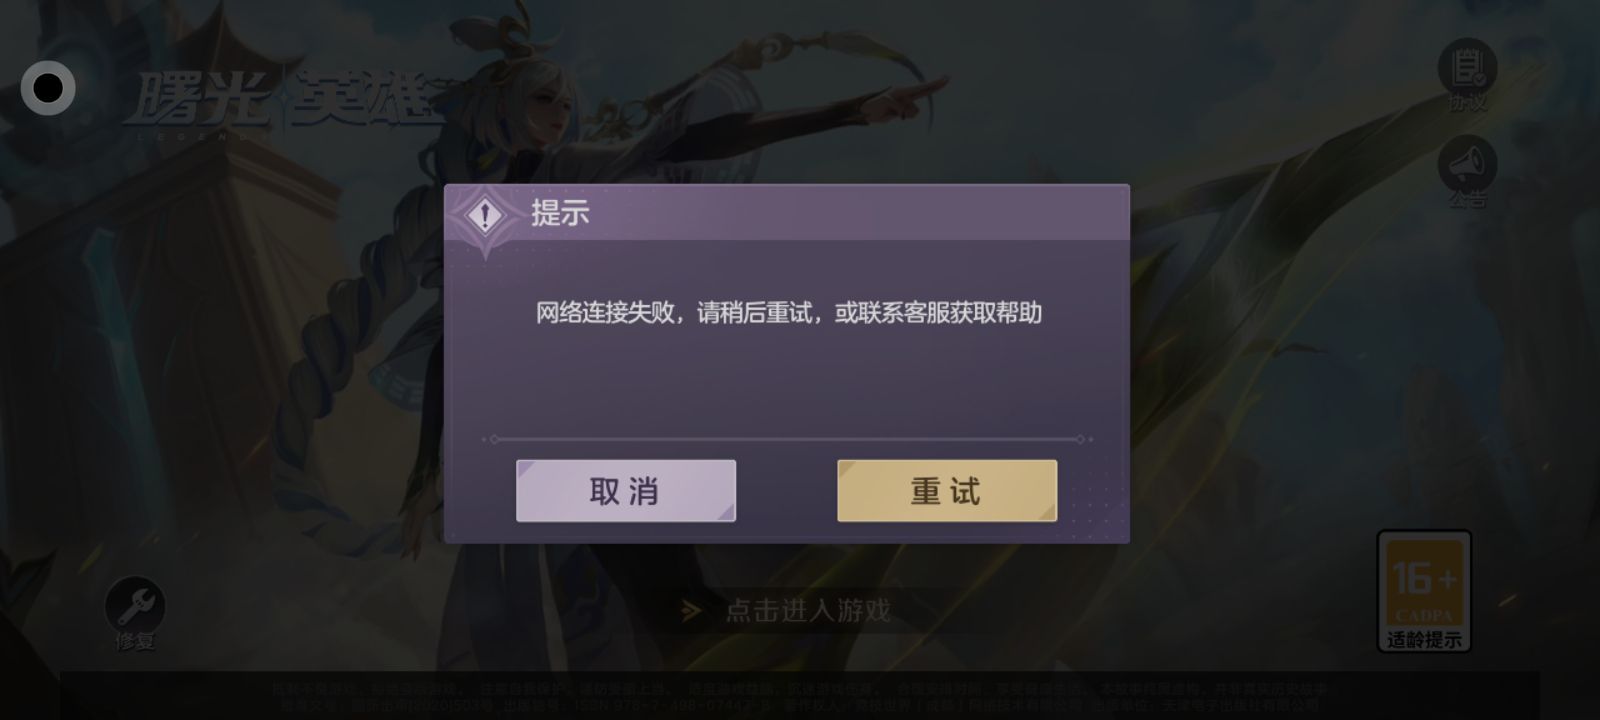
Task: Click the exclamation warning icon in dialog header
Action: click(486, 214)
